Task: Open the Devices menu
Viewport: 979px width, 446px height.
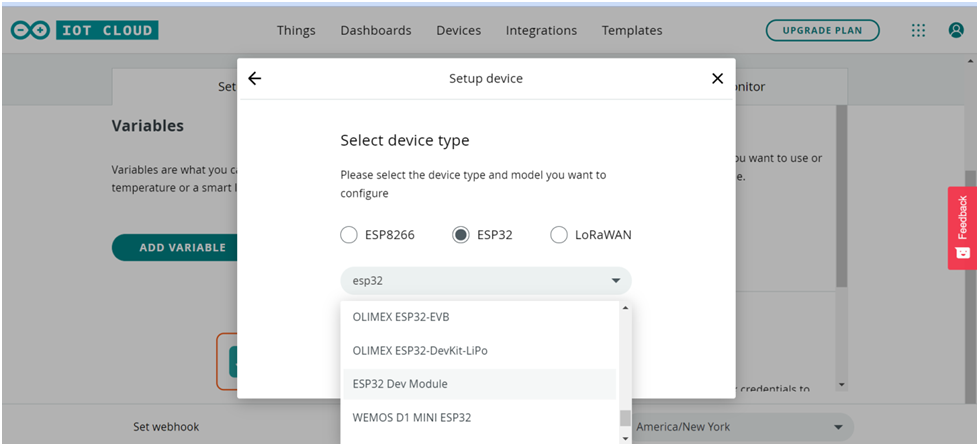Action: pos(458,30)
